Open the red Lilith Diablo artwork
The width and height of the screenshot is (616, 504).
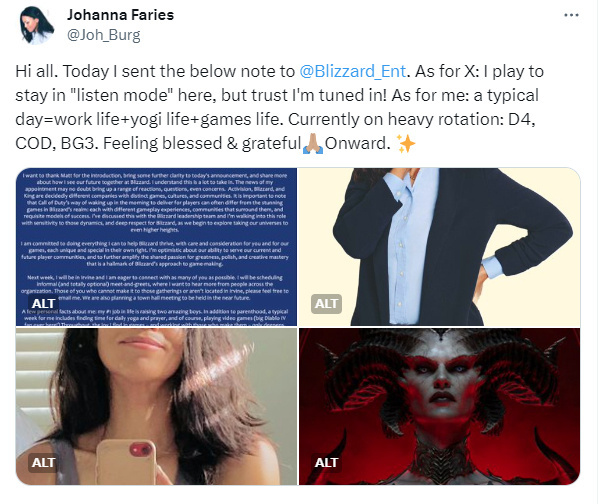(439, 406)
